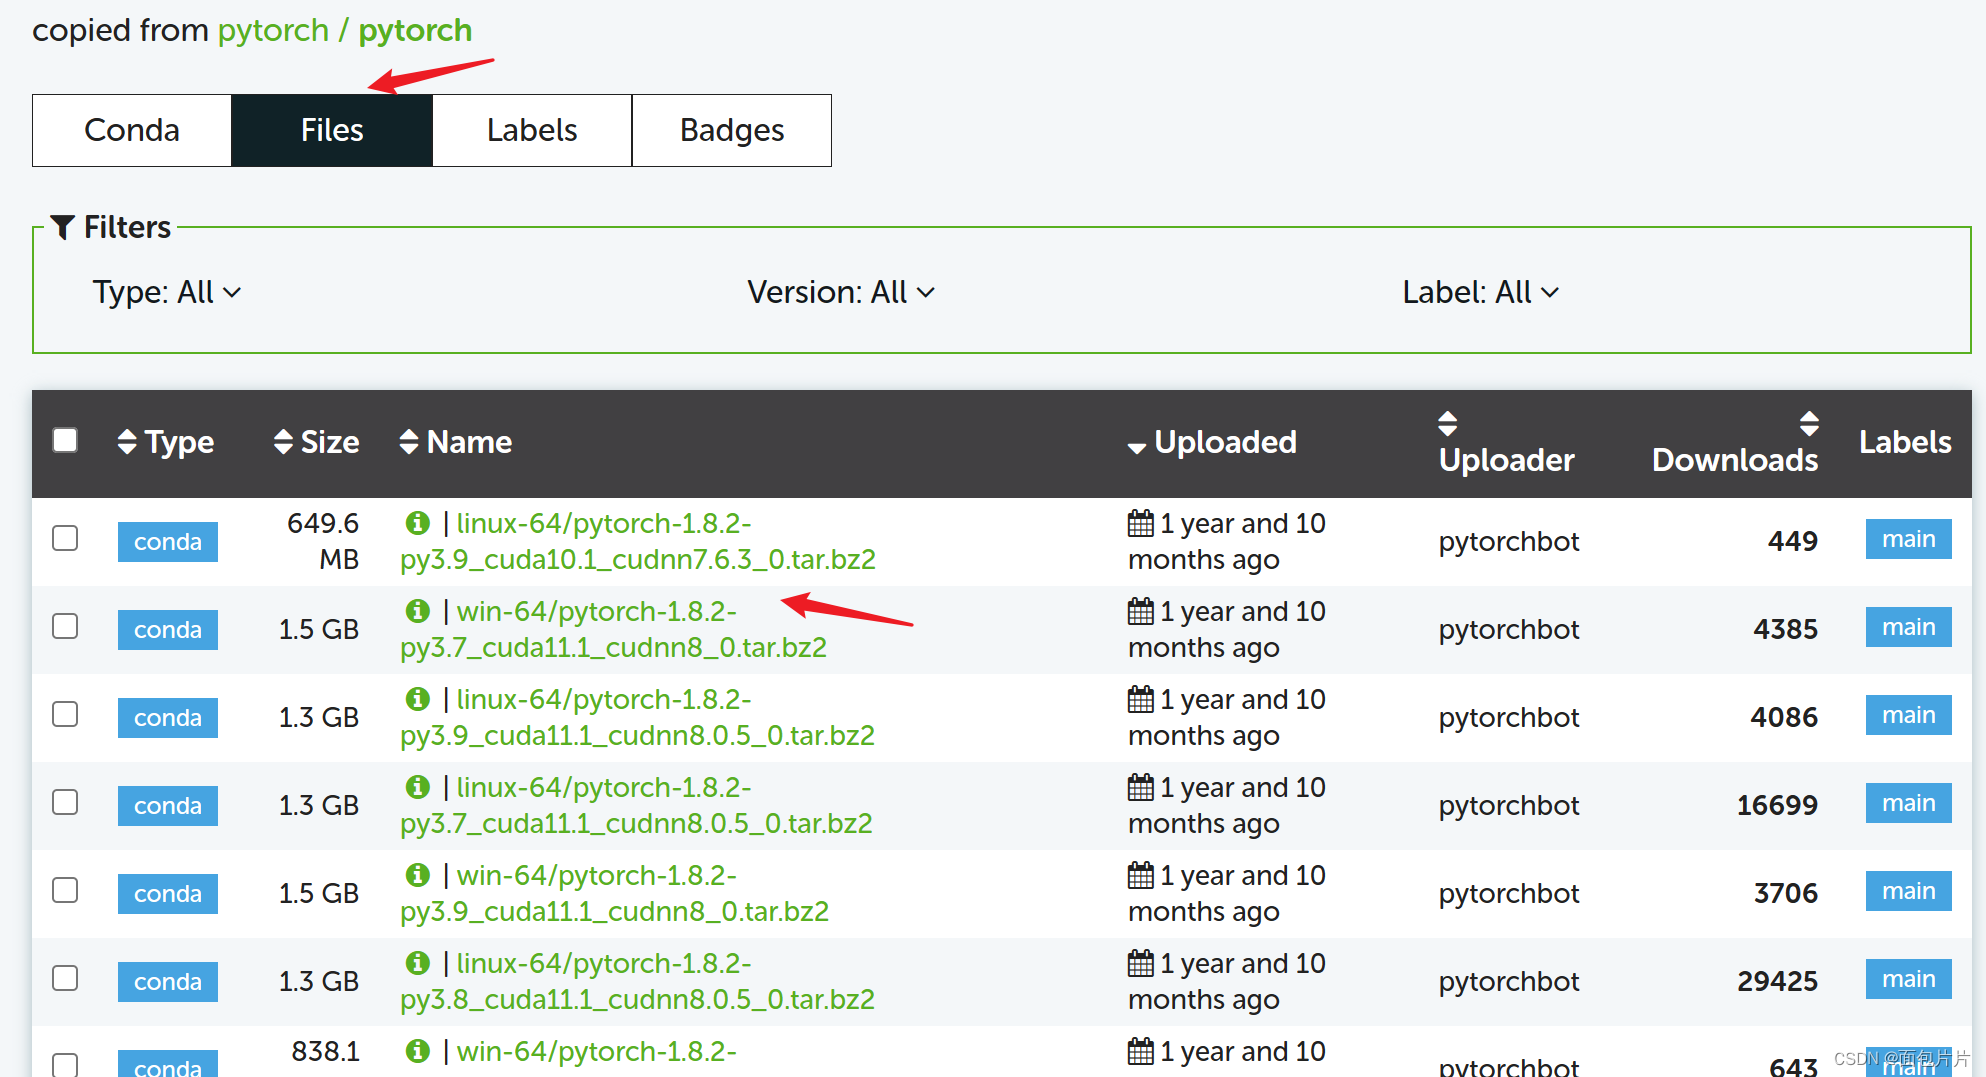Click pytorchbot uploader in 3706-downloads row

(1509, 893)
